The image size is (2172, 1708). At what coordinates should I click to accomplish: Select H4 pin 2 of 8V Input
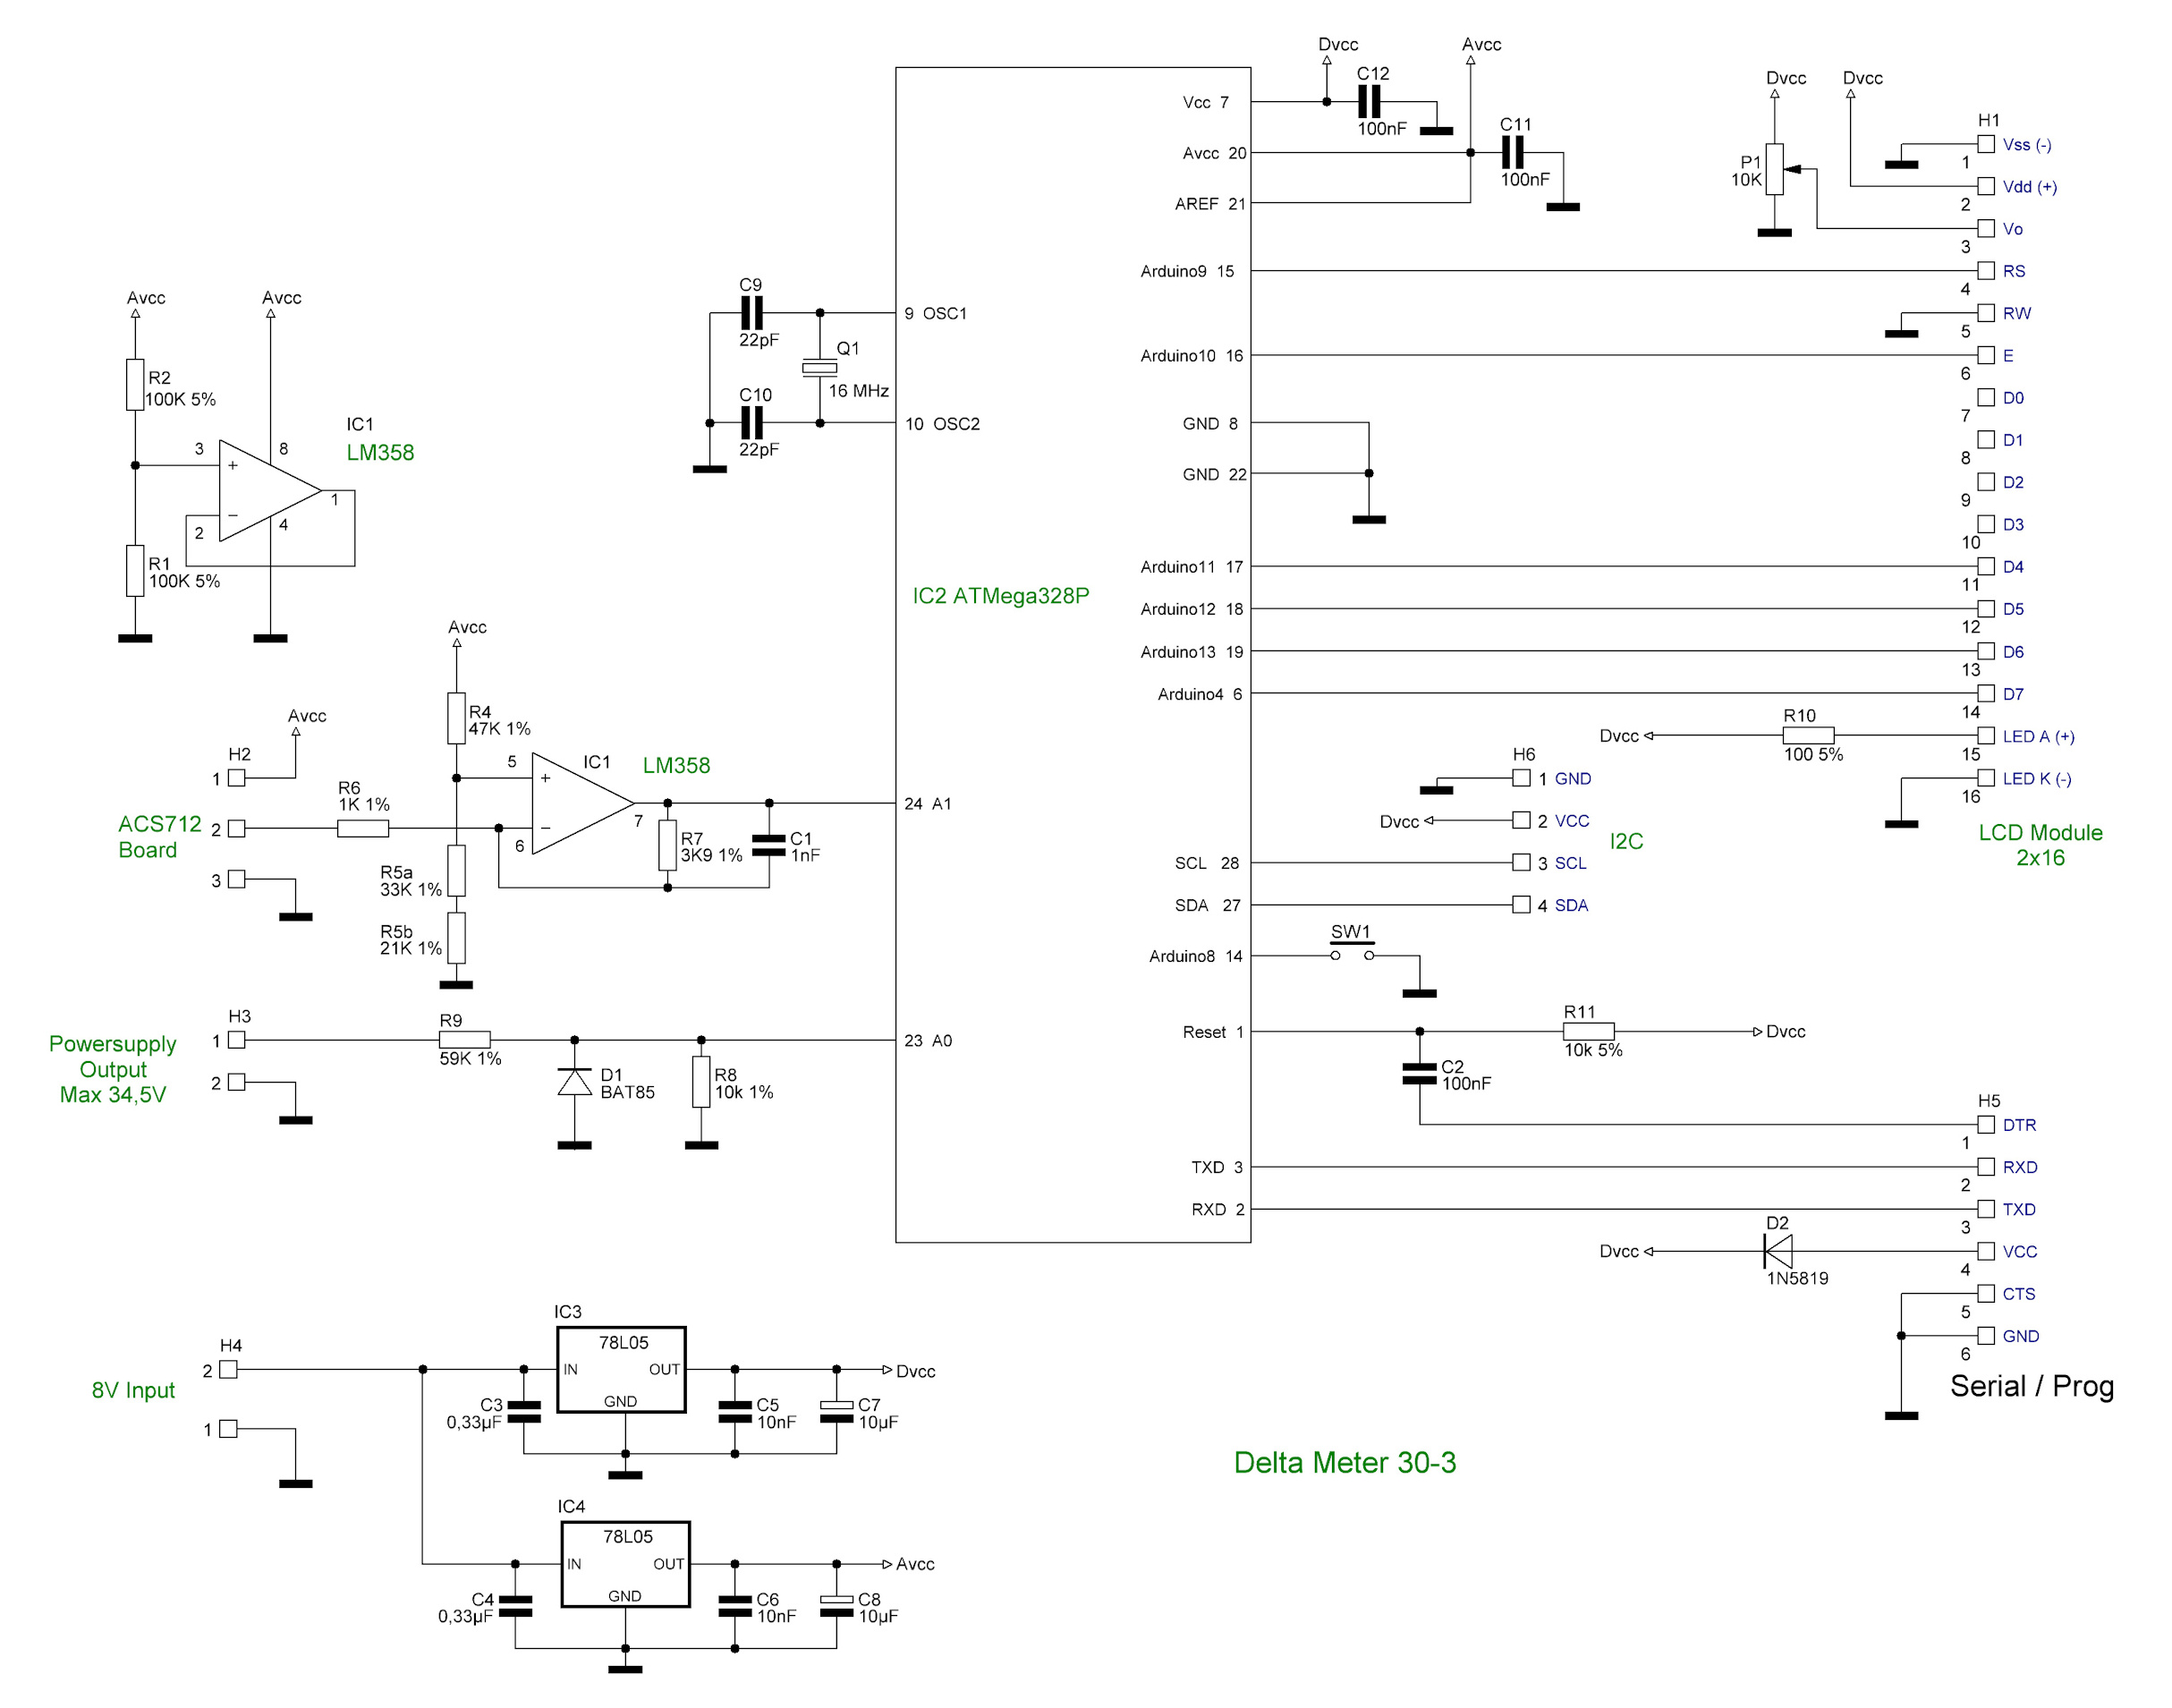(228, 1369)
